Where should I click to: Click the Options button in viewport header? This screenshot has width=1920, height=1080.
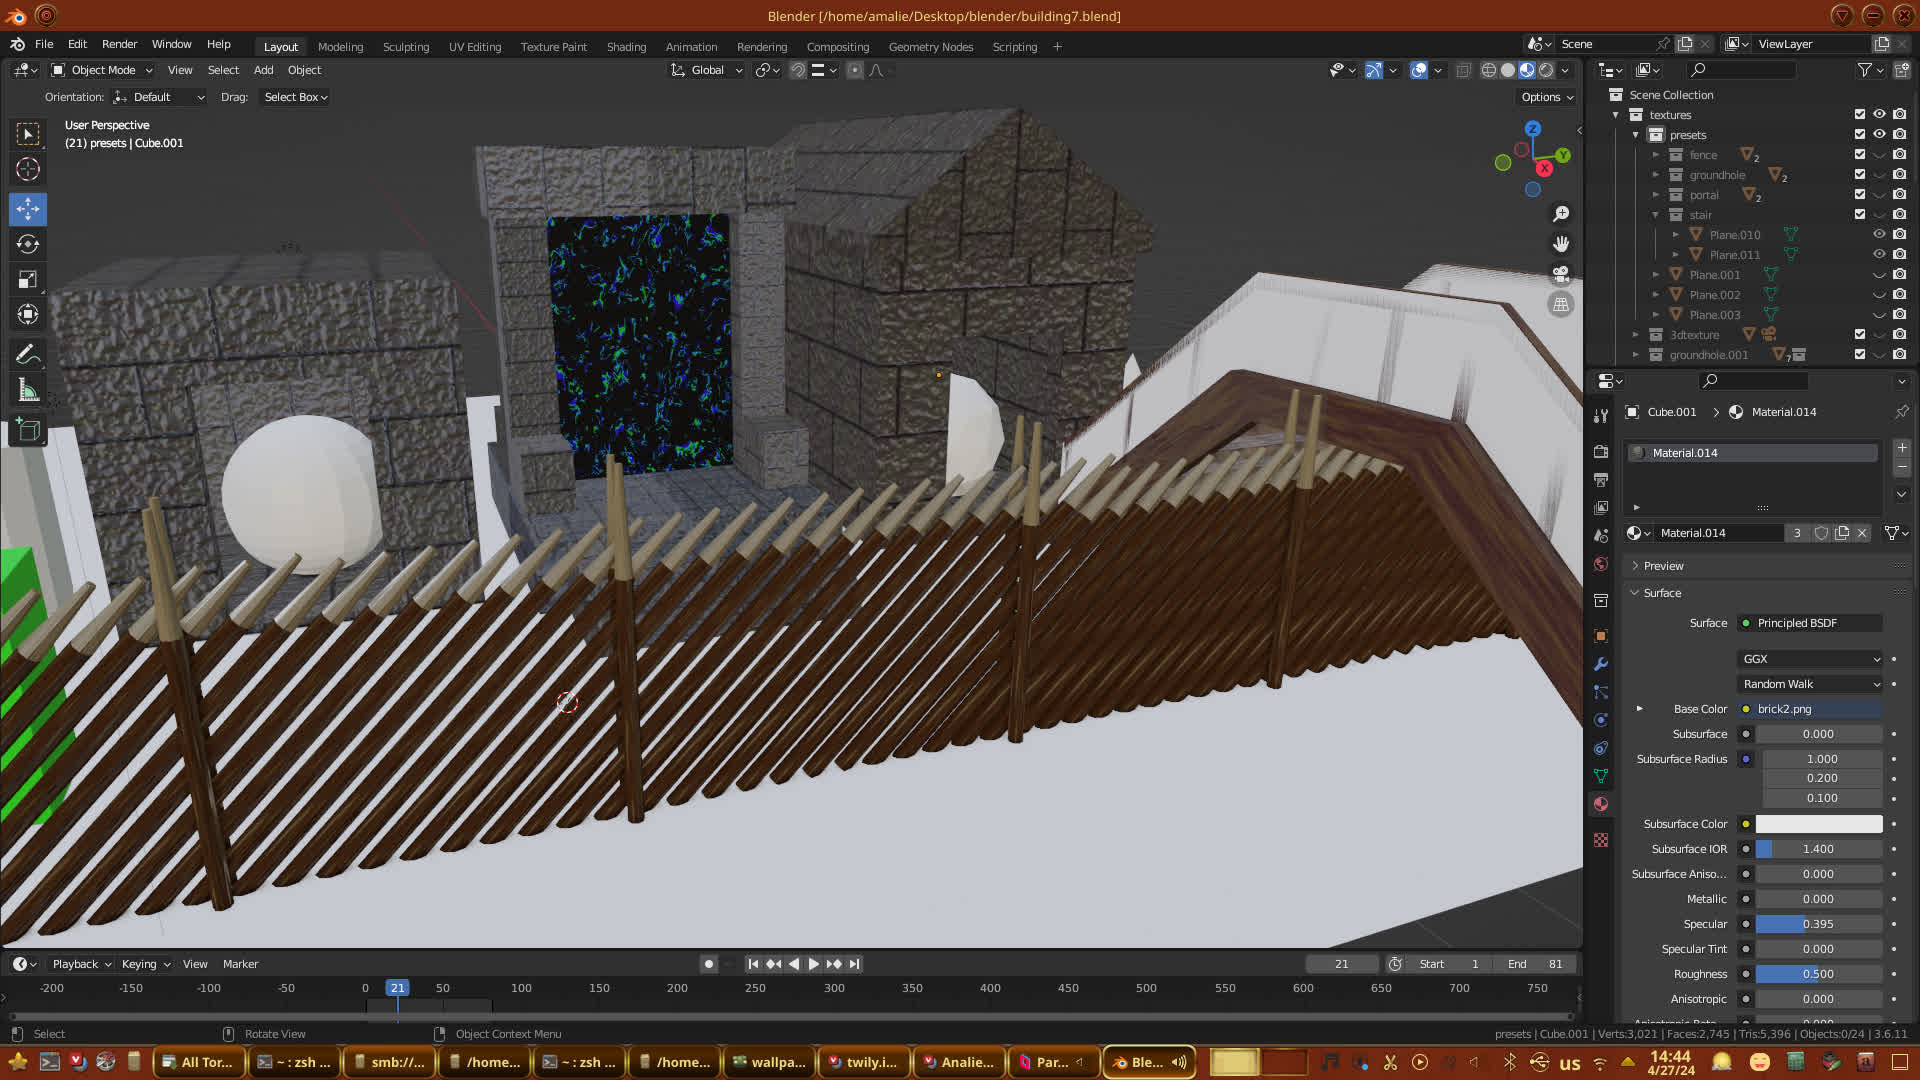click(x=1547, y=97)
